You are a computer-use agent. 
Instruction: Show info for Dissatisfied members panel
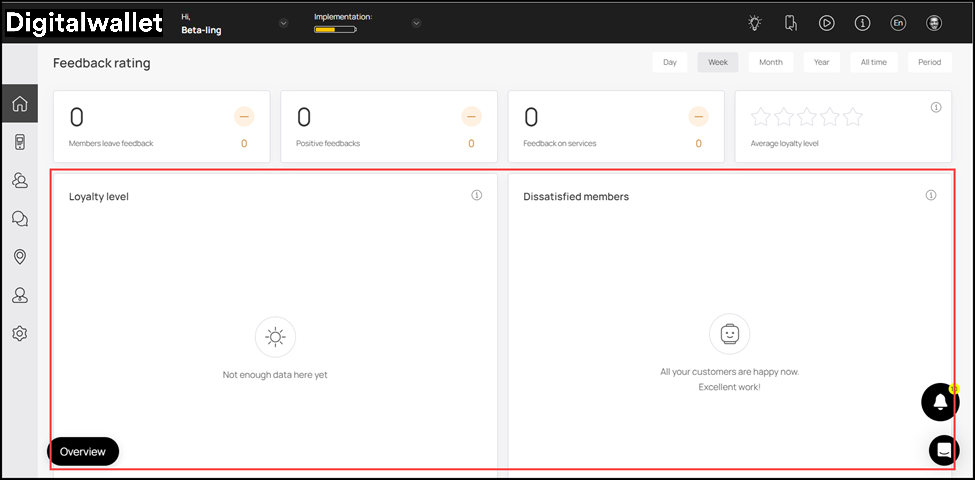(x=931, y=195)
